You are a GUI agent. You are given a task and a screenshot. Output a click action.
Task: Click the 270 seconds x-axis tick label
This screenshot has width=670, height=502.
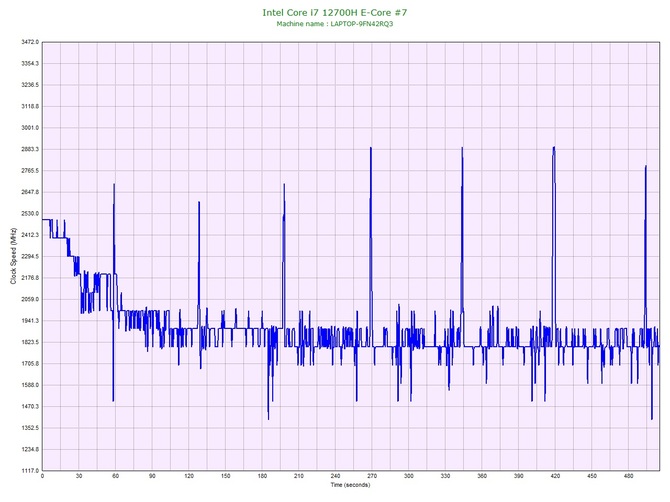372,476
